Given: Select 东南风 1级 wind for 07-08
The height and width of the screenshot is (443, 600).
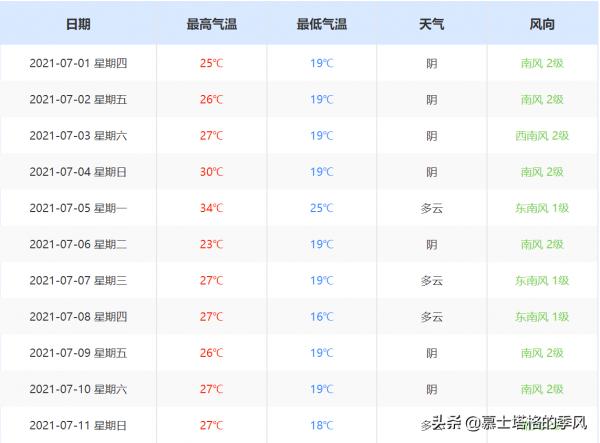Looking at the screenshot, I should (542, 317).
